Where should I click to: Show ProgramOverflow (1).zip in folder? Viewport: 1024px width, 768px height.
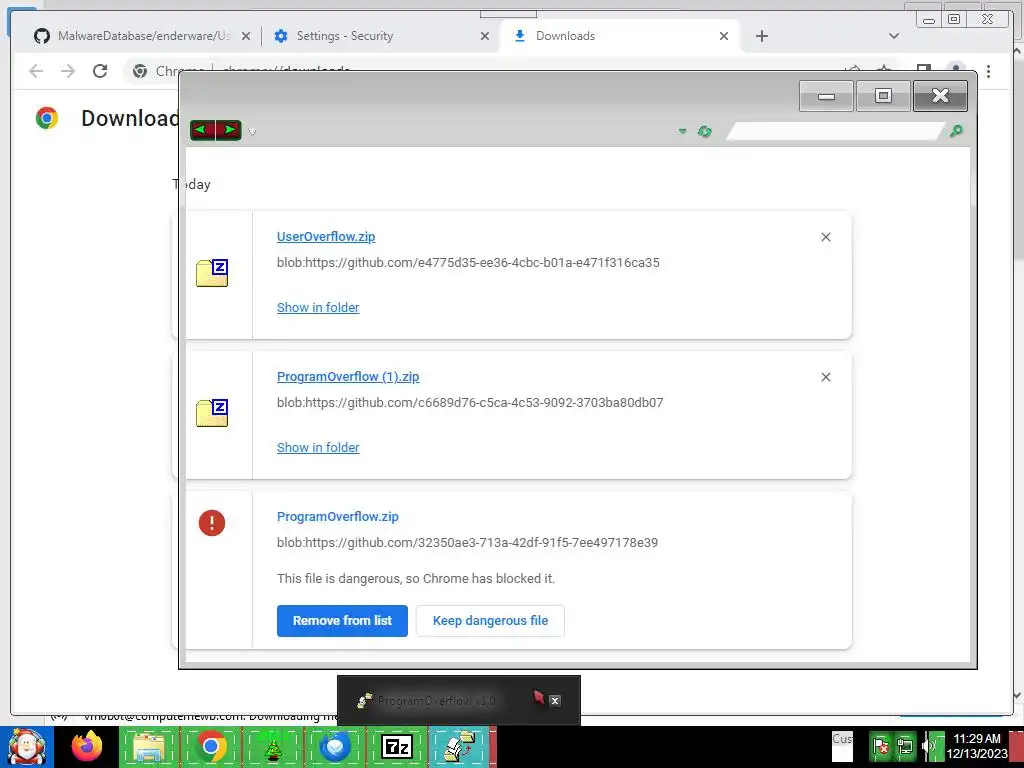pos(318,447)
